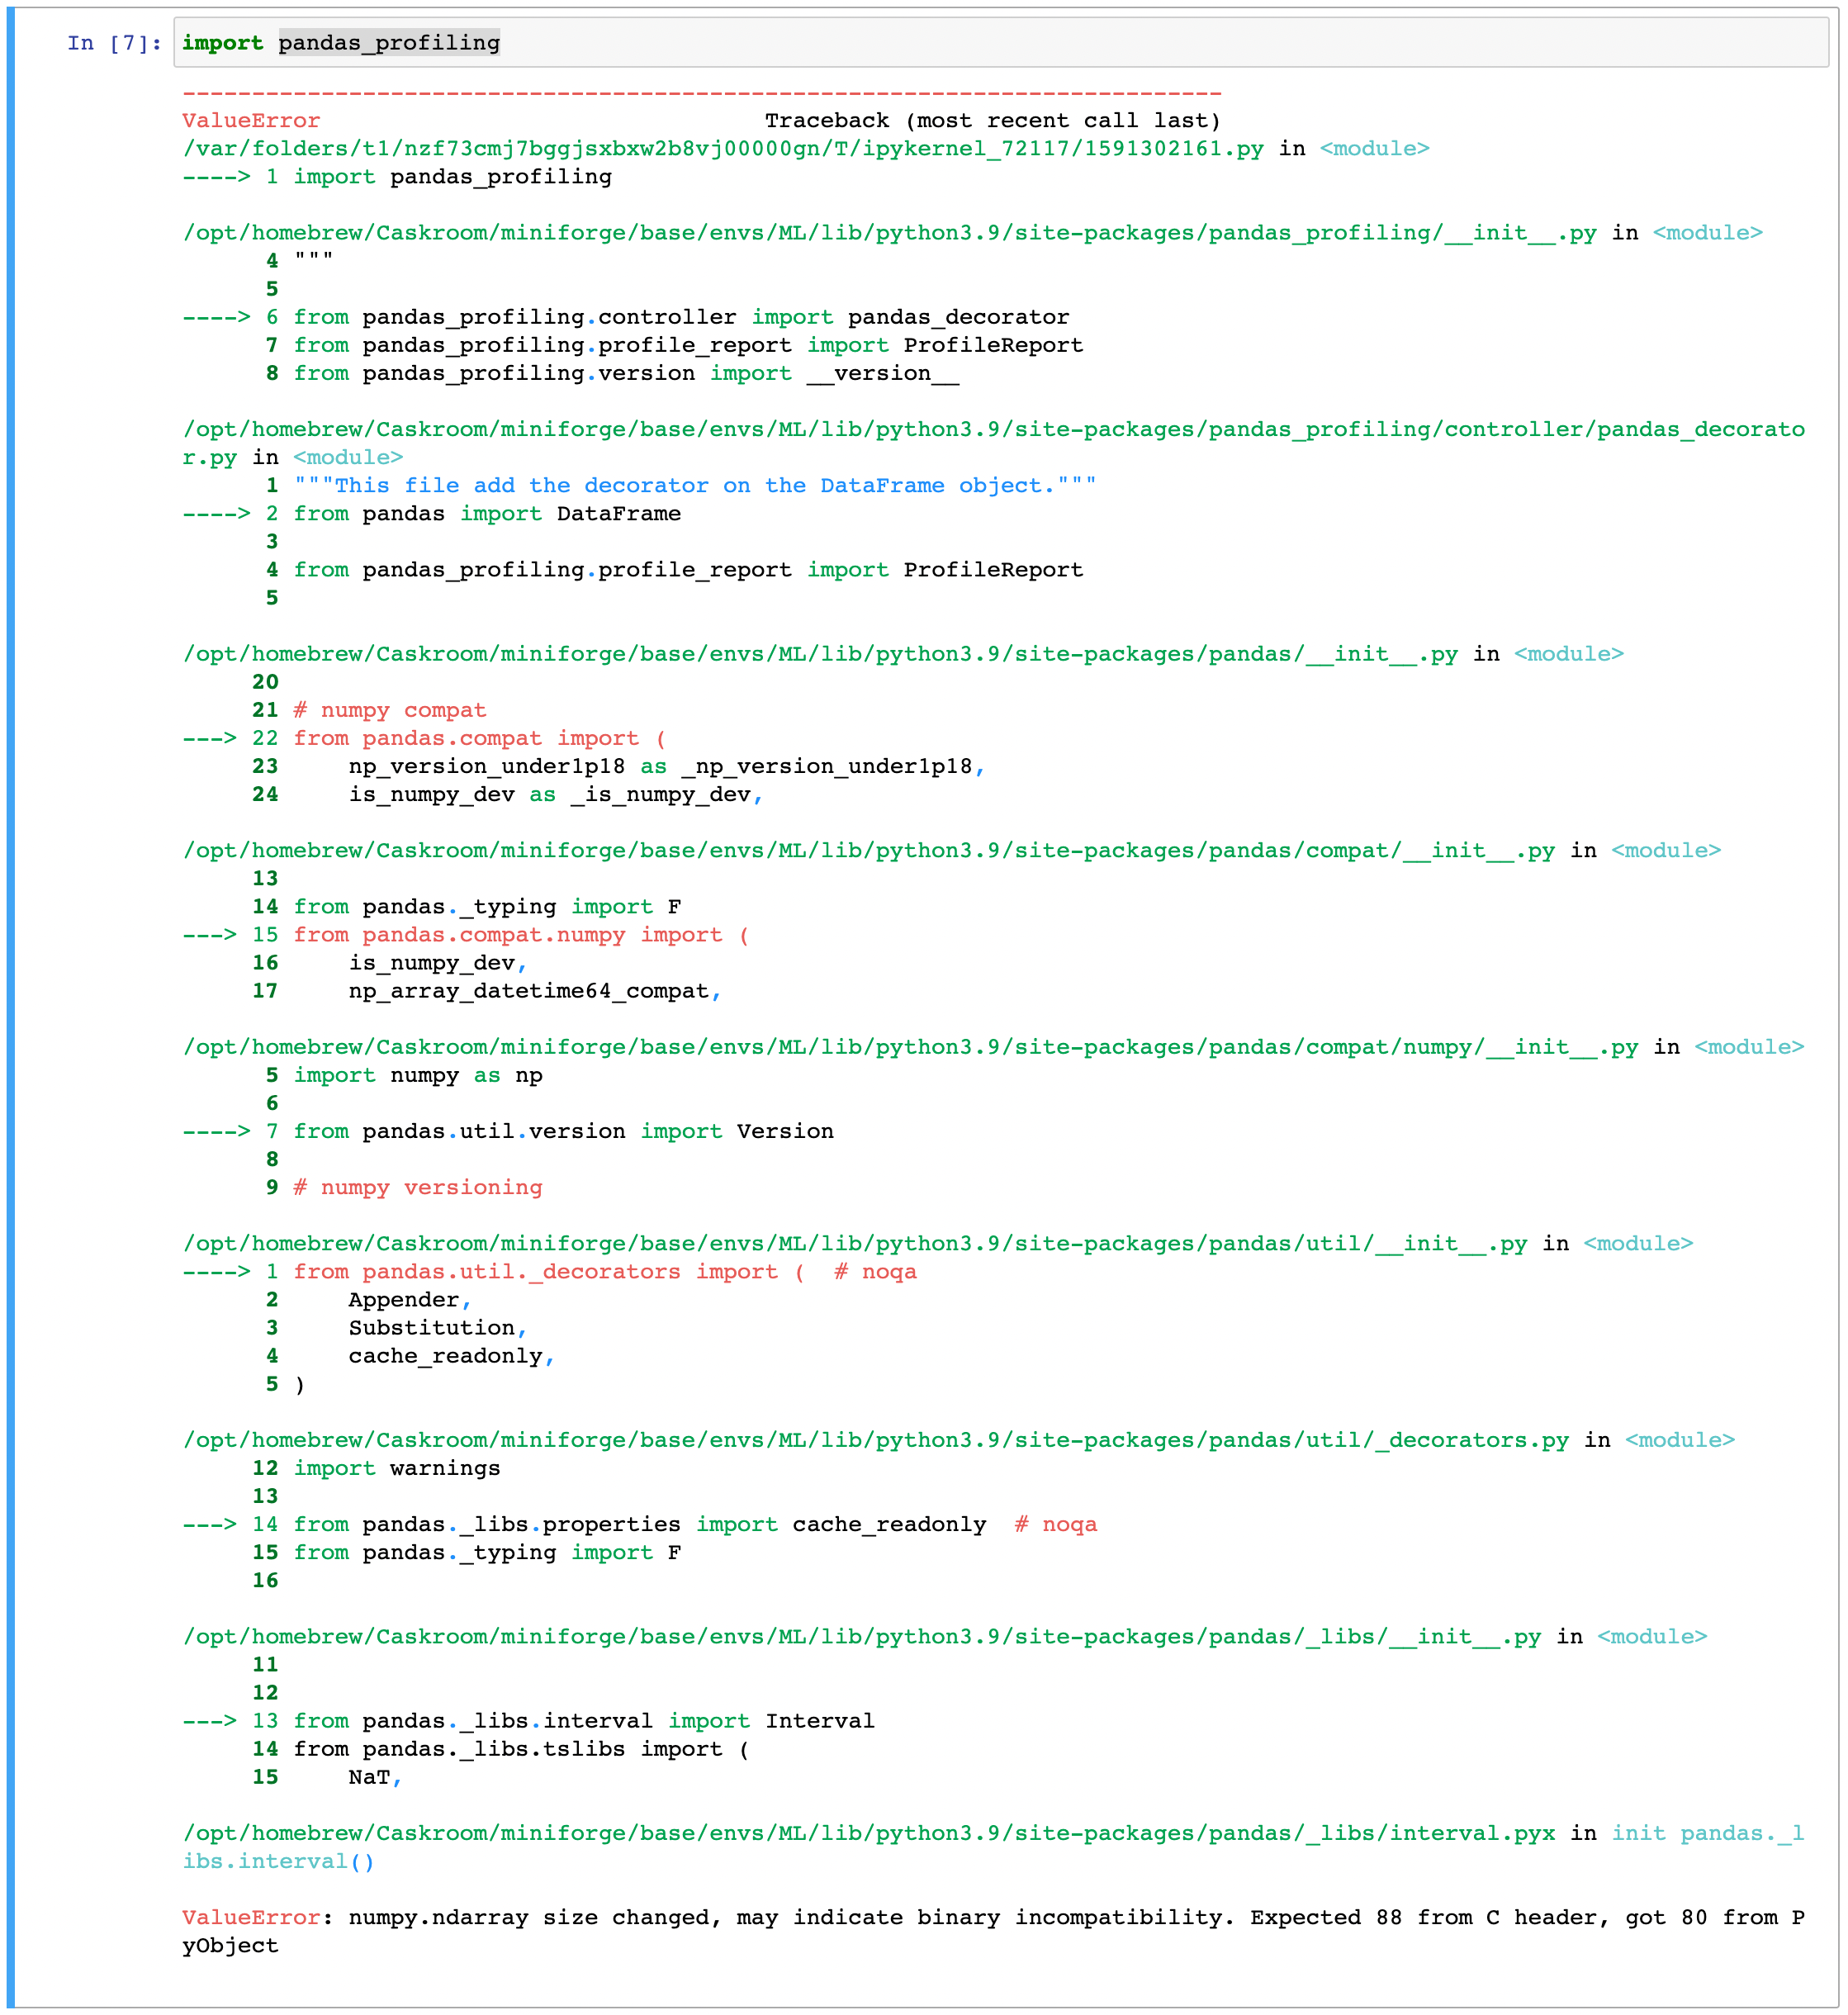Click line 6 importing pandas_decorator

click(681, 317)
